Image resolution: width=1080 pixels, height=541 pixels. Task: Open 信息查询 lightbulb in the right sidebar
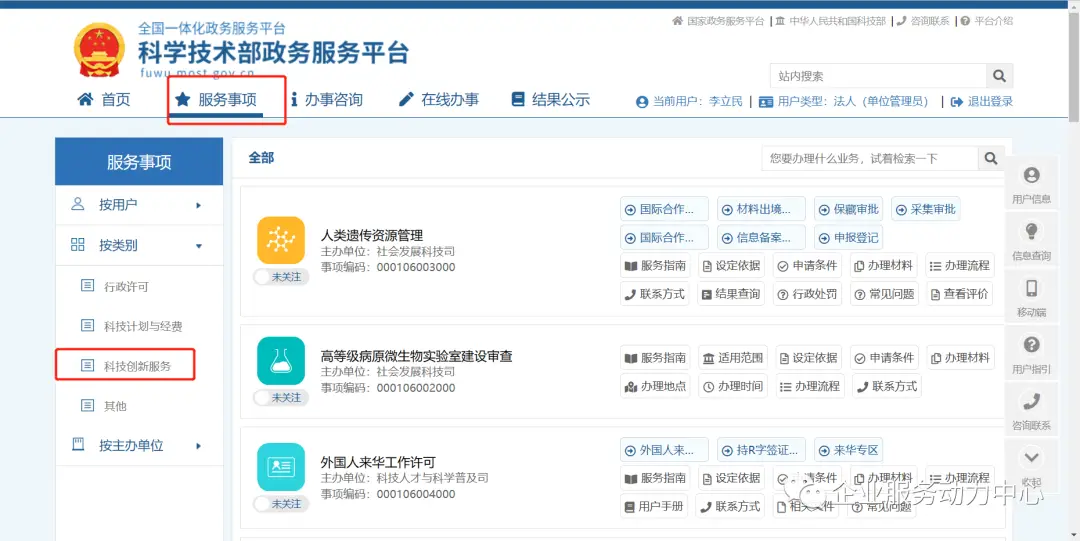click(1031, 240)
